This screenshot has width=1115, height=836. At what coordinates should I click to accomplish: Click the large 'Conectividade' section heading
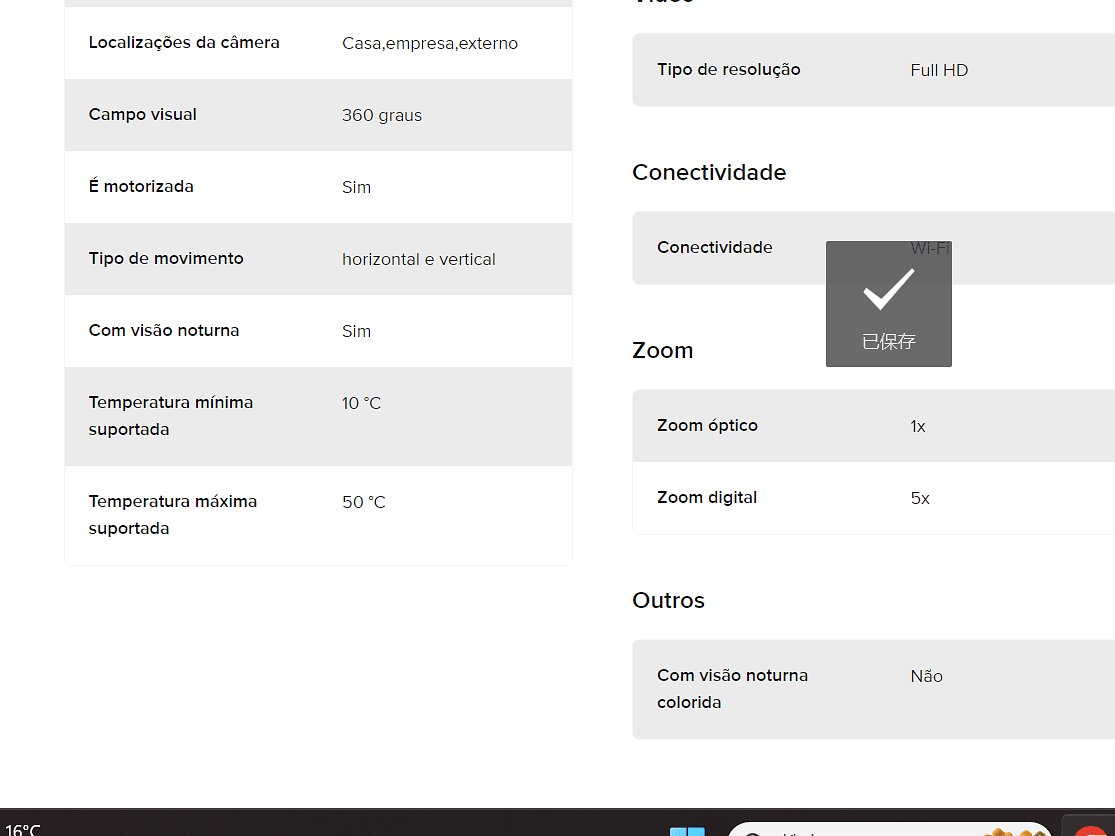click(709, 172)
